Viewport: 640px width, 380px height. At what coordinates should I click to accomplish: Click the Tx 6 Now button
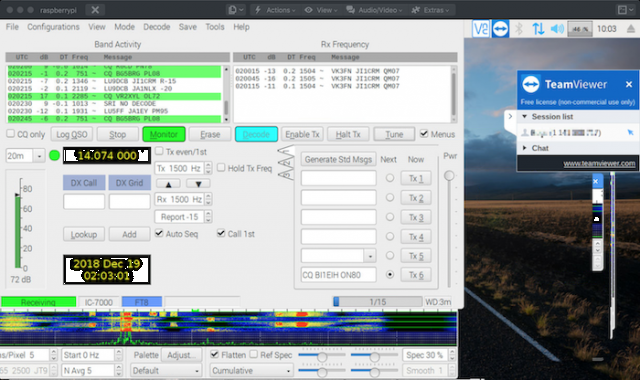tap(416, 275)
